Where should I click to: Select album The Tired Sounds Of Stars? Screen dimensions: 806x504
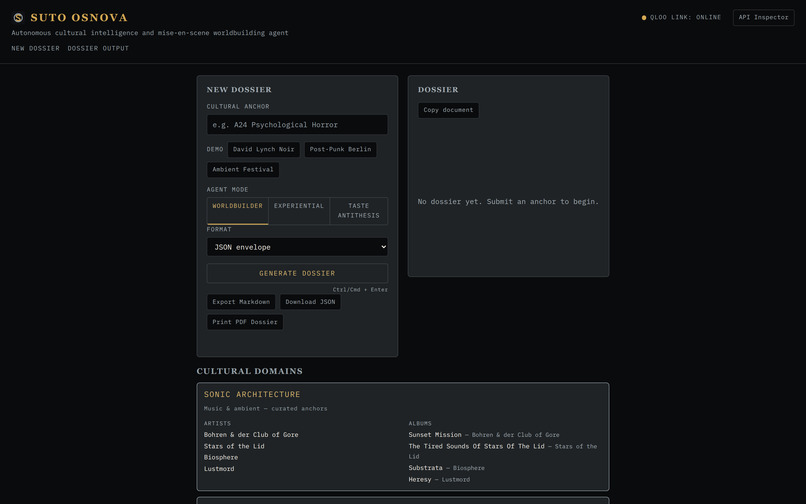click(x=477, y=446)
